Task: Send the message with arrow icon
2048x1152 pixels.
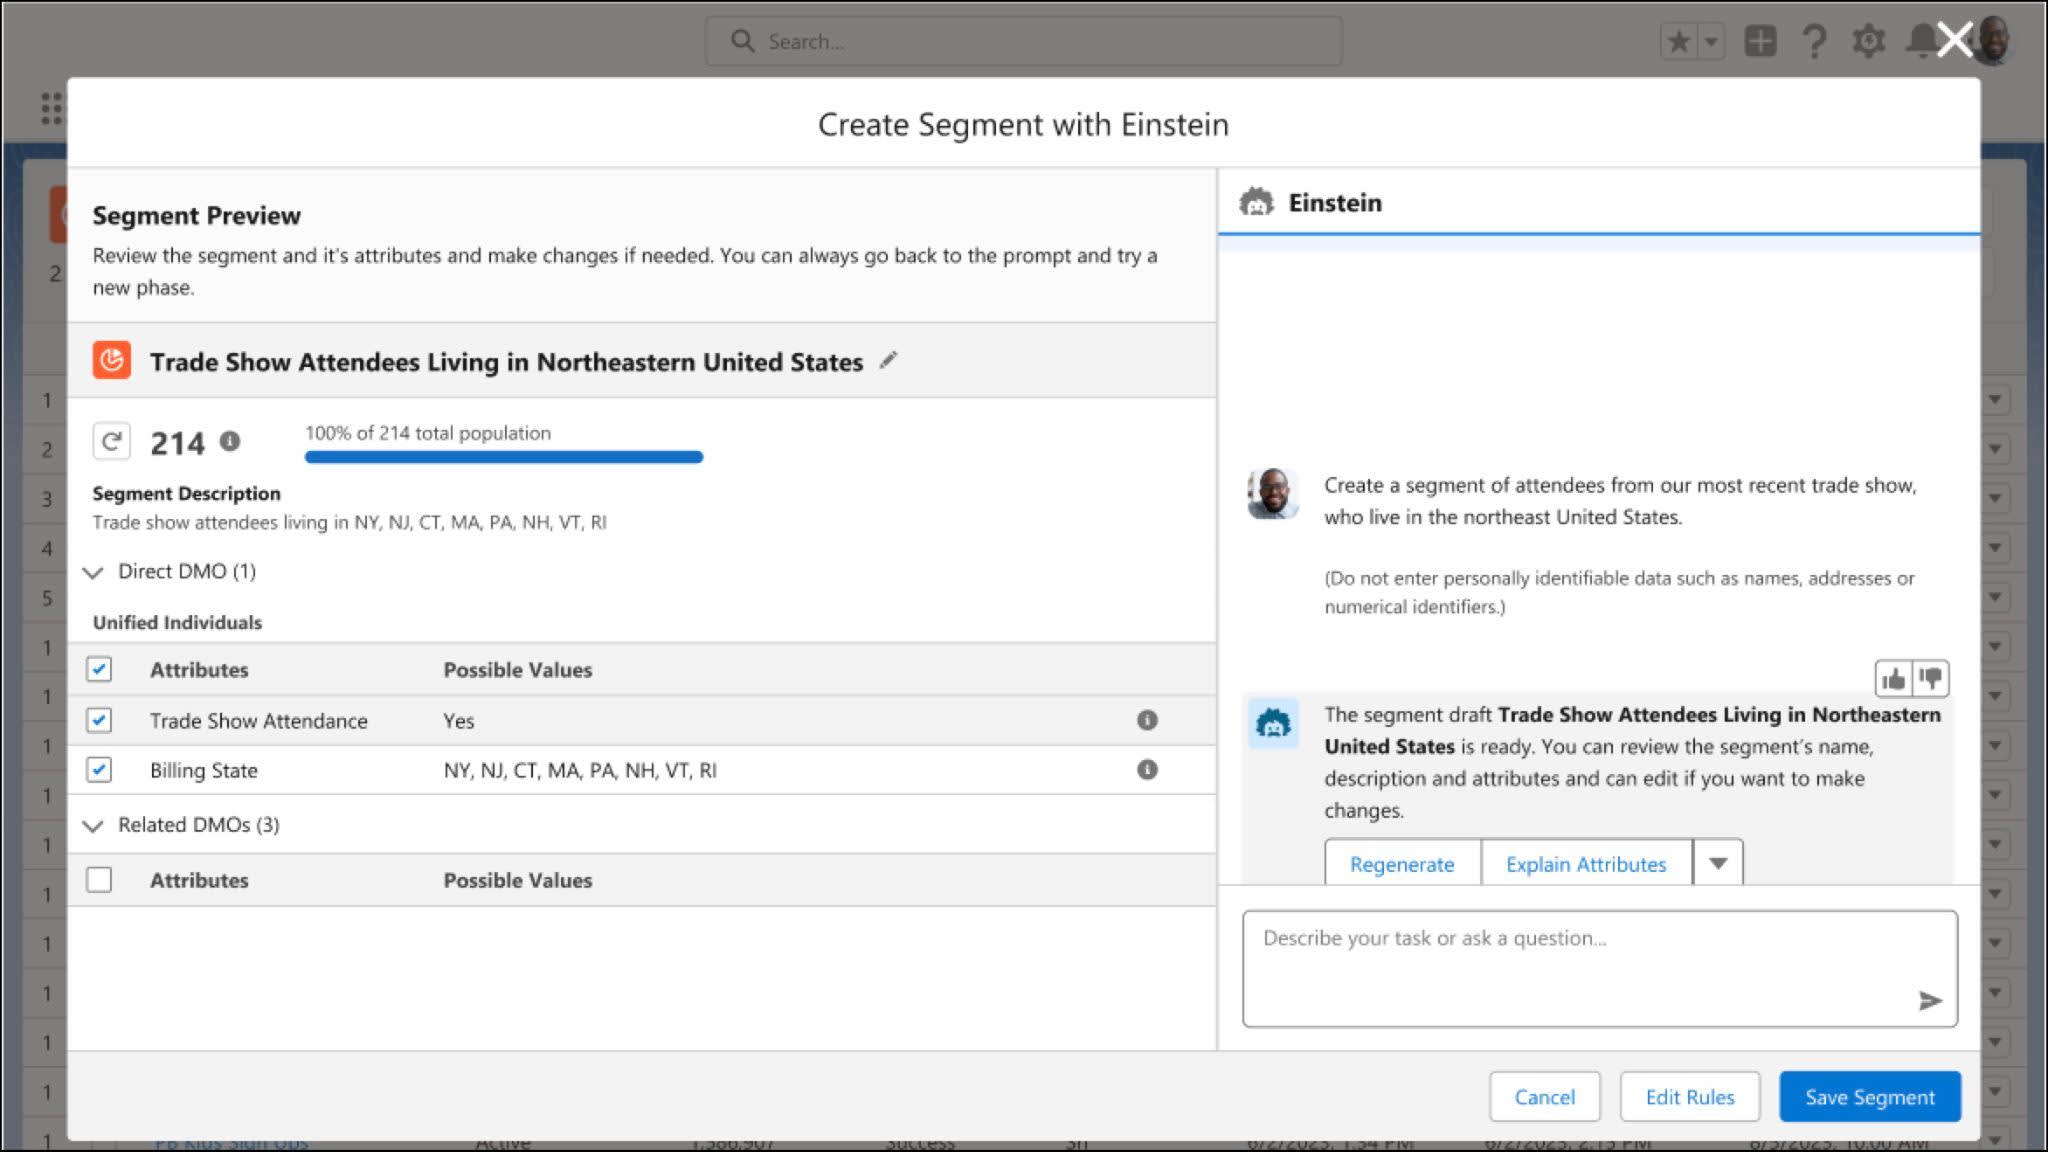Action: click(1929, 1000)
